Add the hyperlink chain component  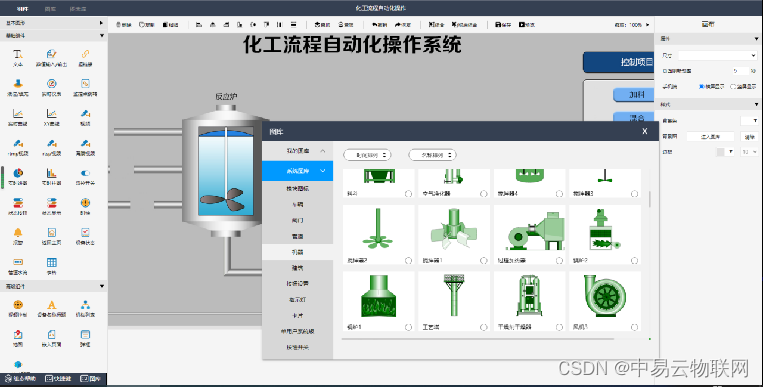coord(85,57)
